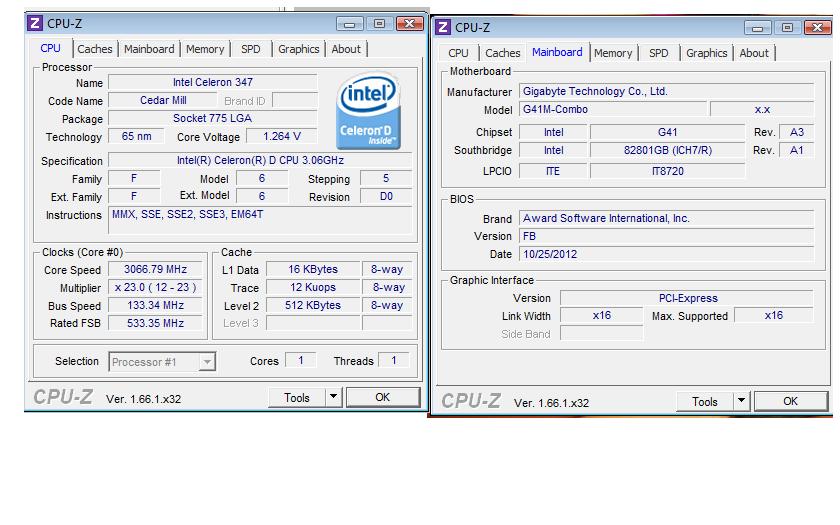Minimize the left CPU-Z window

click(350, 24)
